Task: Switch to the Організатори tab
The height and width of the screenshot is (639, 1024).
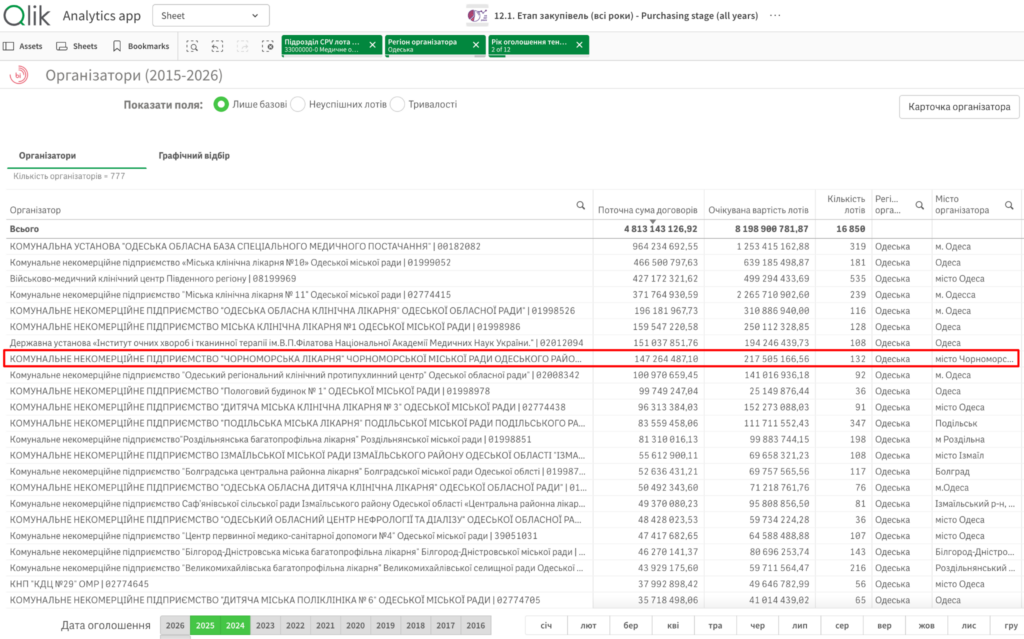Action: point(47,156)
